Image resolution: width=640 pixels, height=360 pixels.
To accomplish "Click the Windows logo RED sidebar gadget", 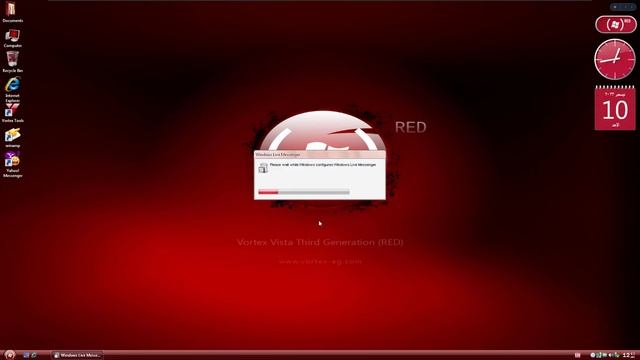I will click(x=616, y=24).
